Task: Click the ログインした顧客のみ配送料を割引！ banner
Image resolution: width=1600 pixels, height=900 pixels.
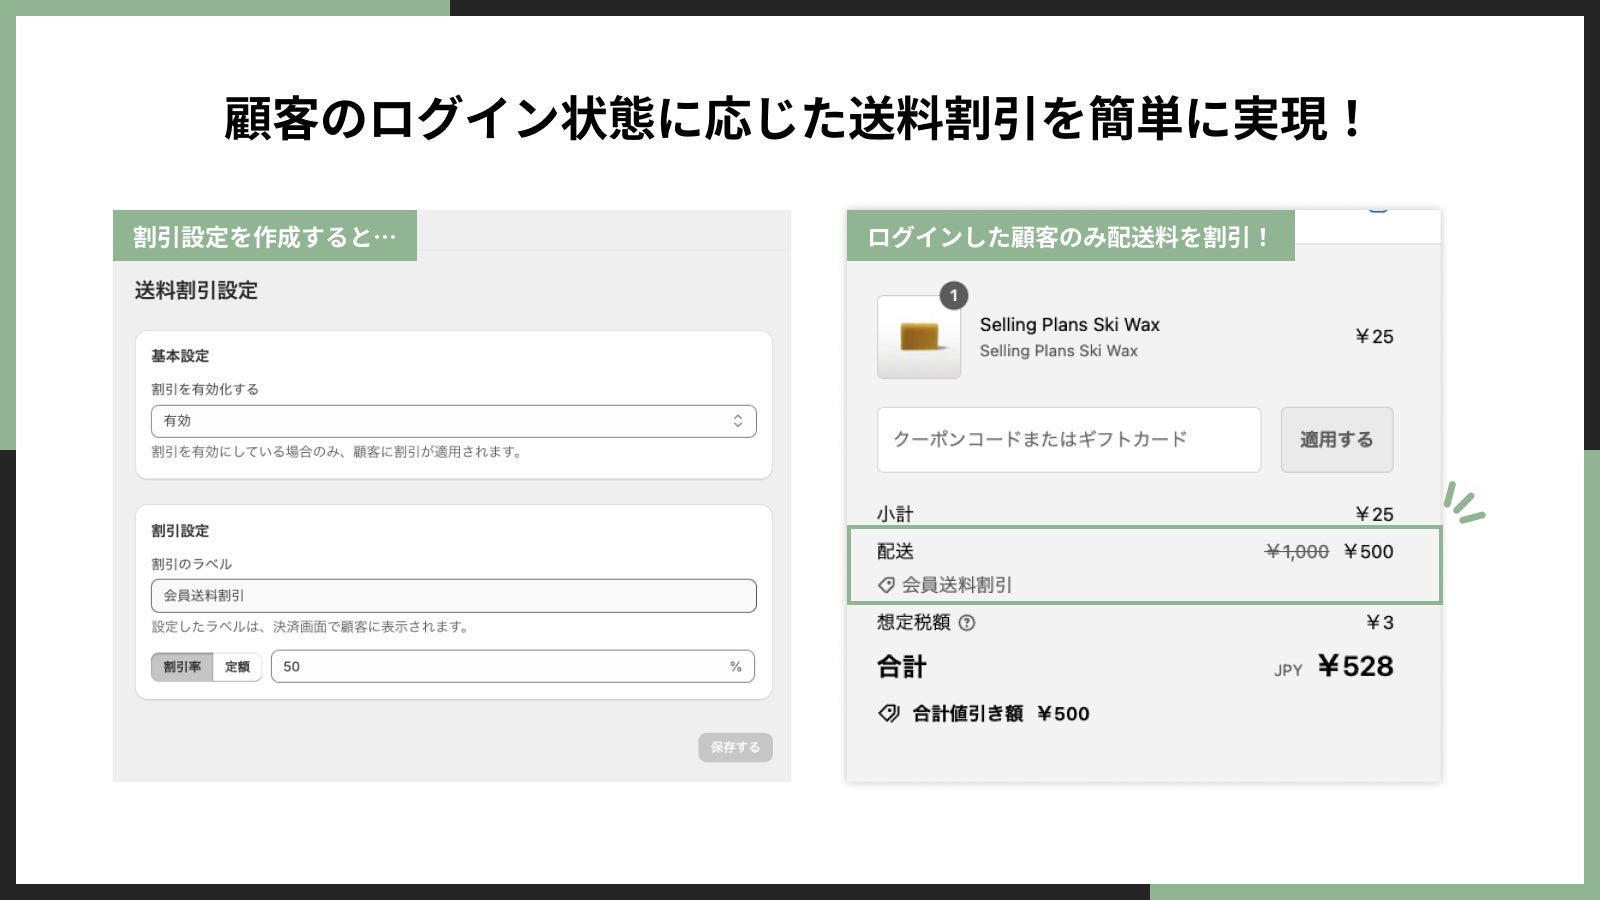Action: [x=1071, y=236]
